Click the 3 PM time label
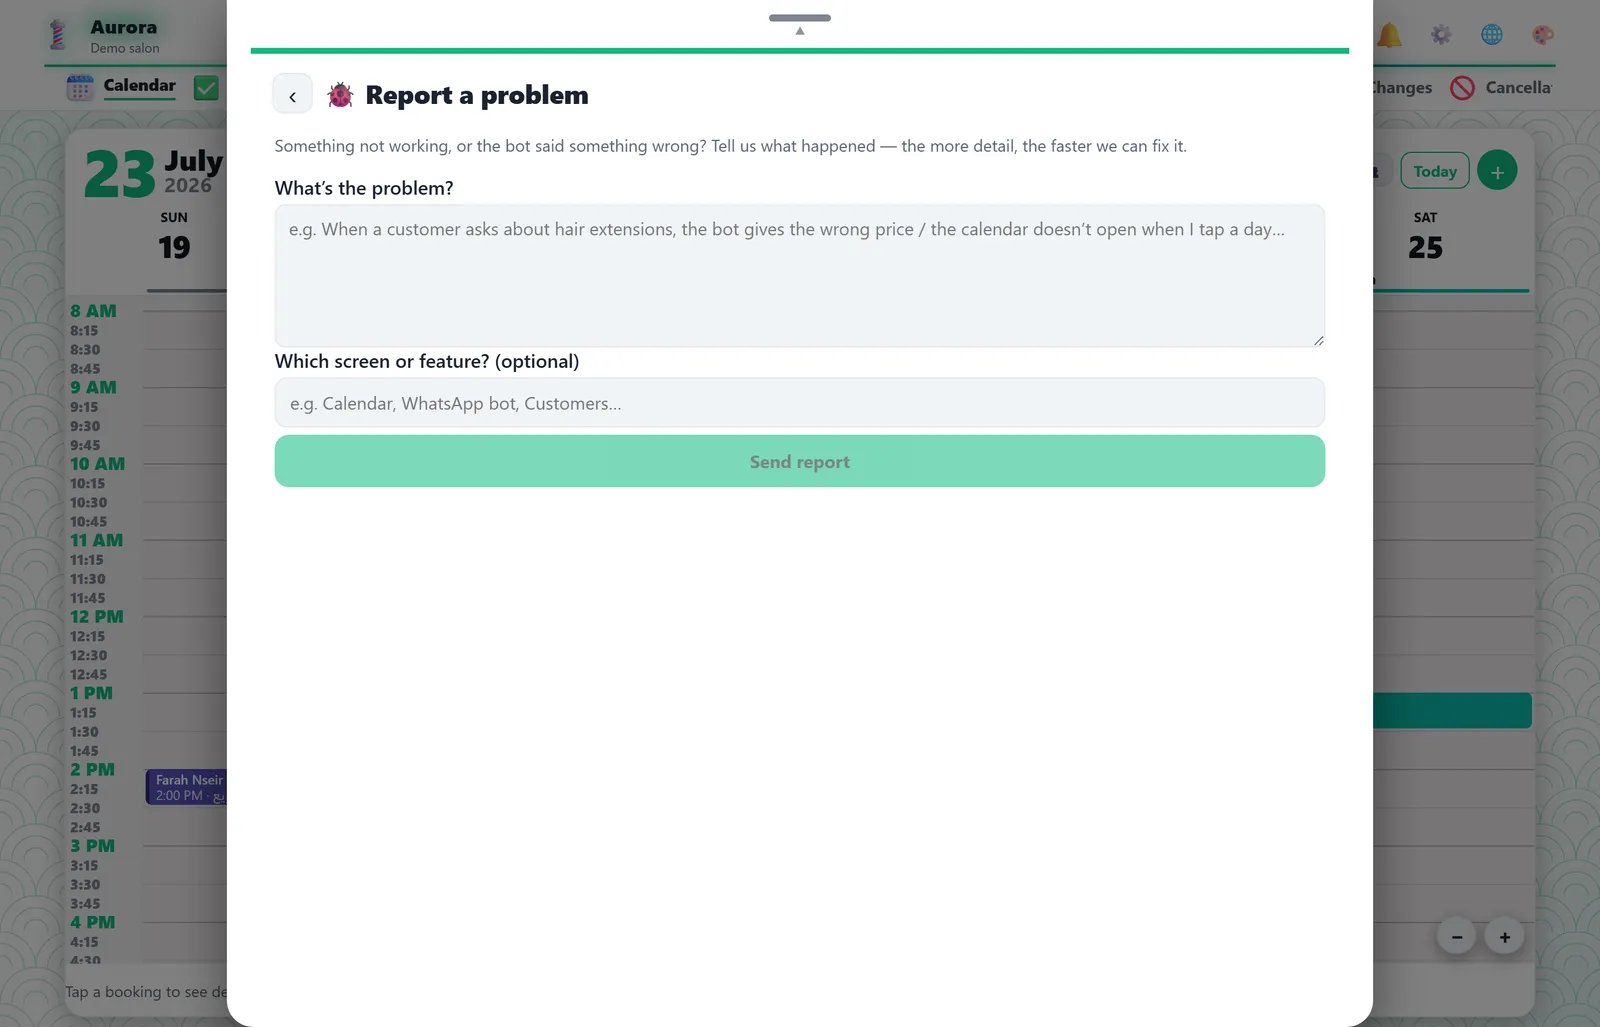Viewport: 1600px width, 1027px height. pos(92,846)
